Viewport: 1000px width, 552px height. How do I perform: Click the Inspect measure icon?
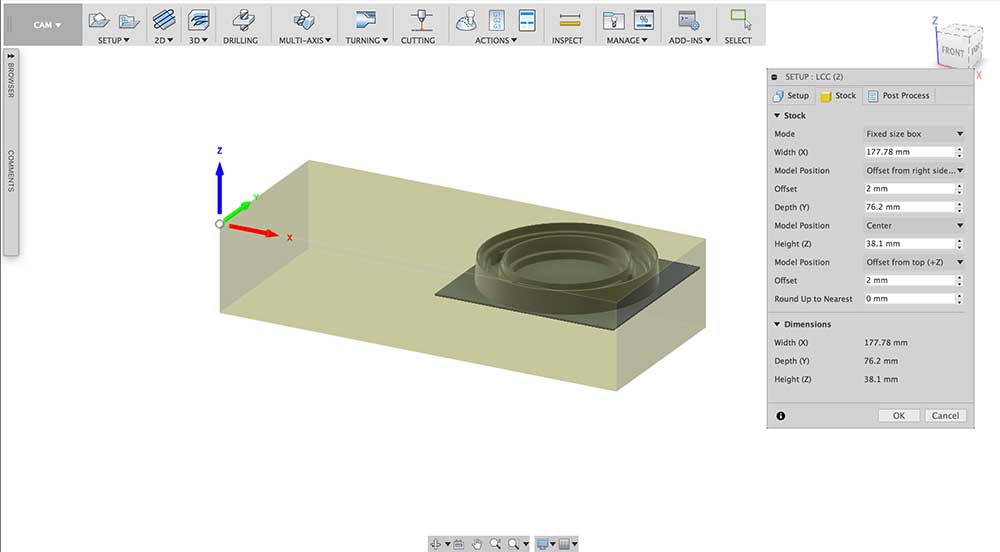click(570, 20)
